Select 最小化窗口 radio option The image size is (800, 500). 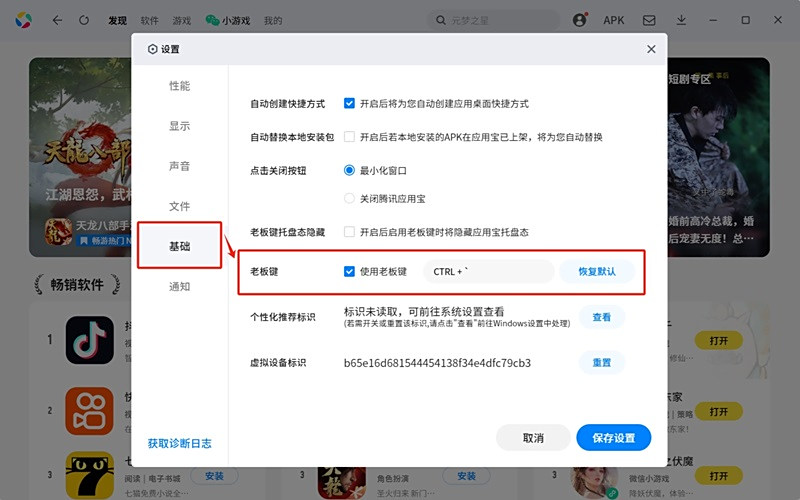click(349, 170)
